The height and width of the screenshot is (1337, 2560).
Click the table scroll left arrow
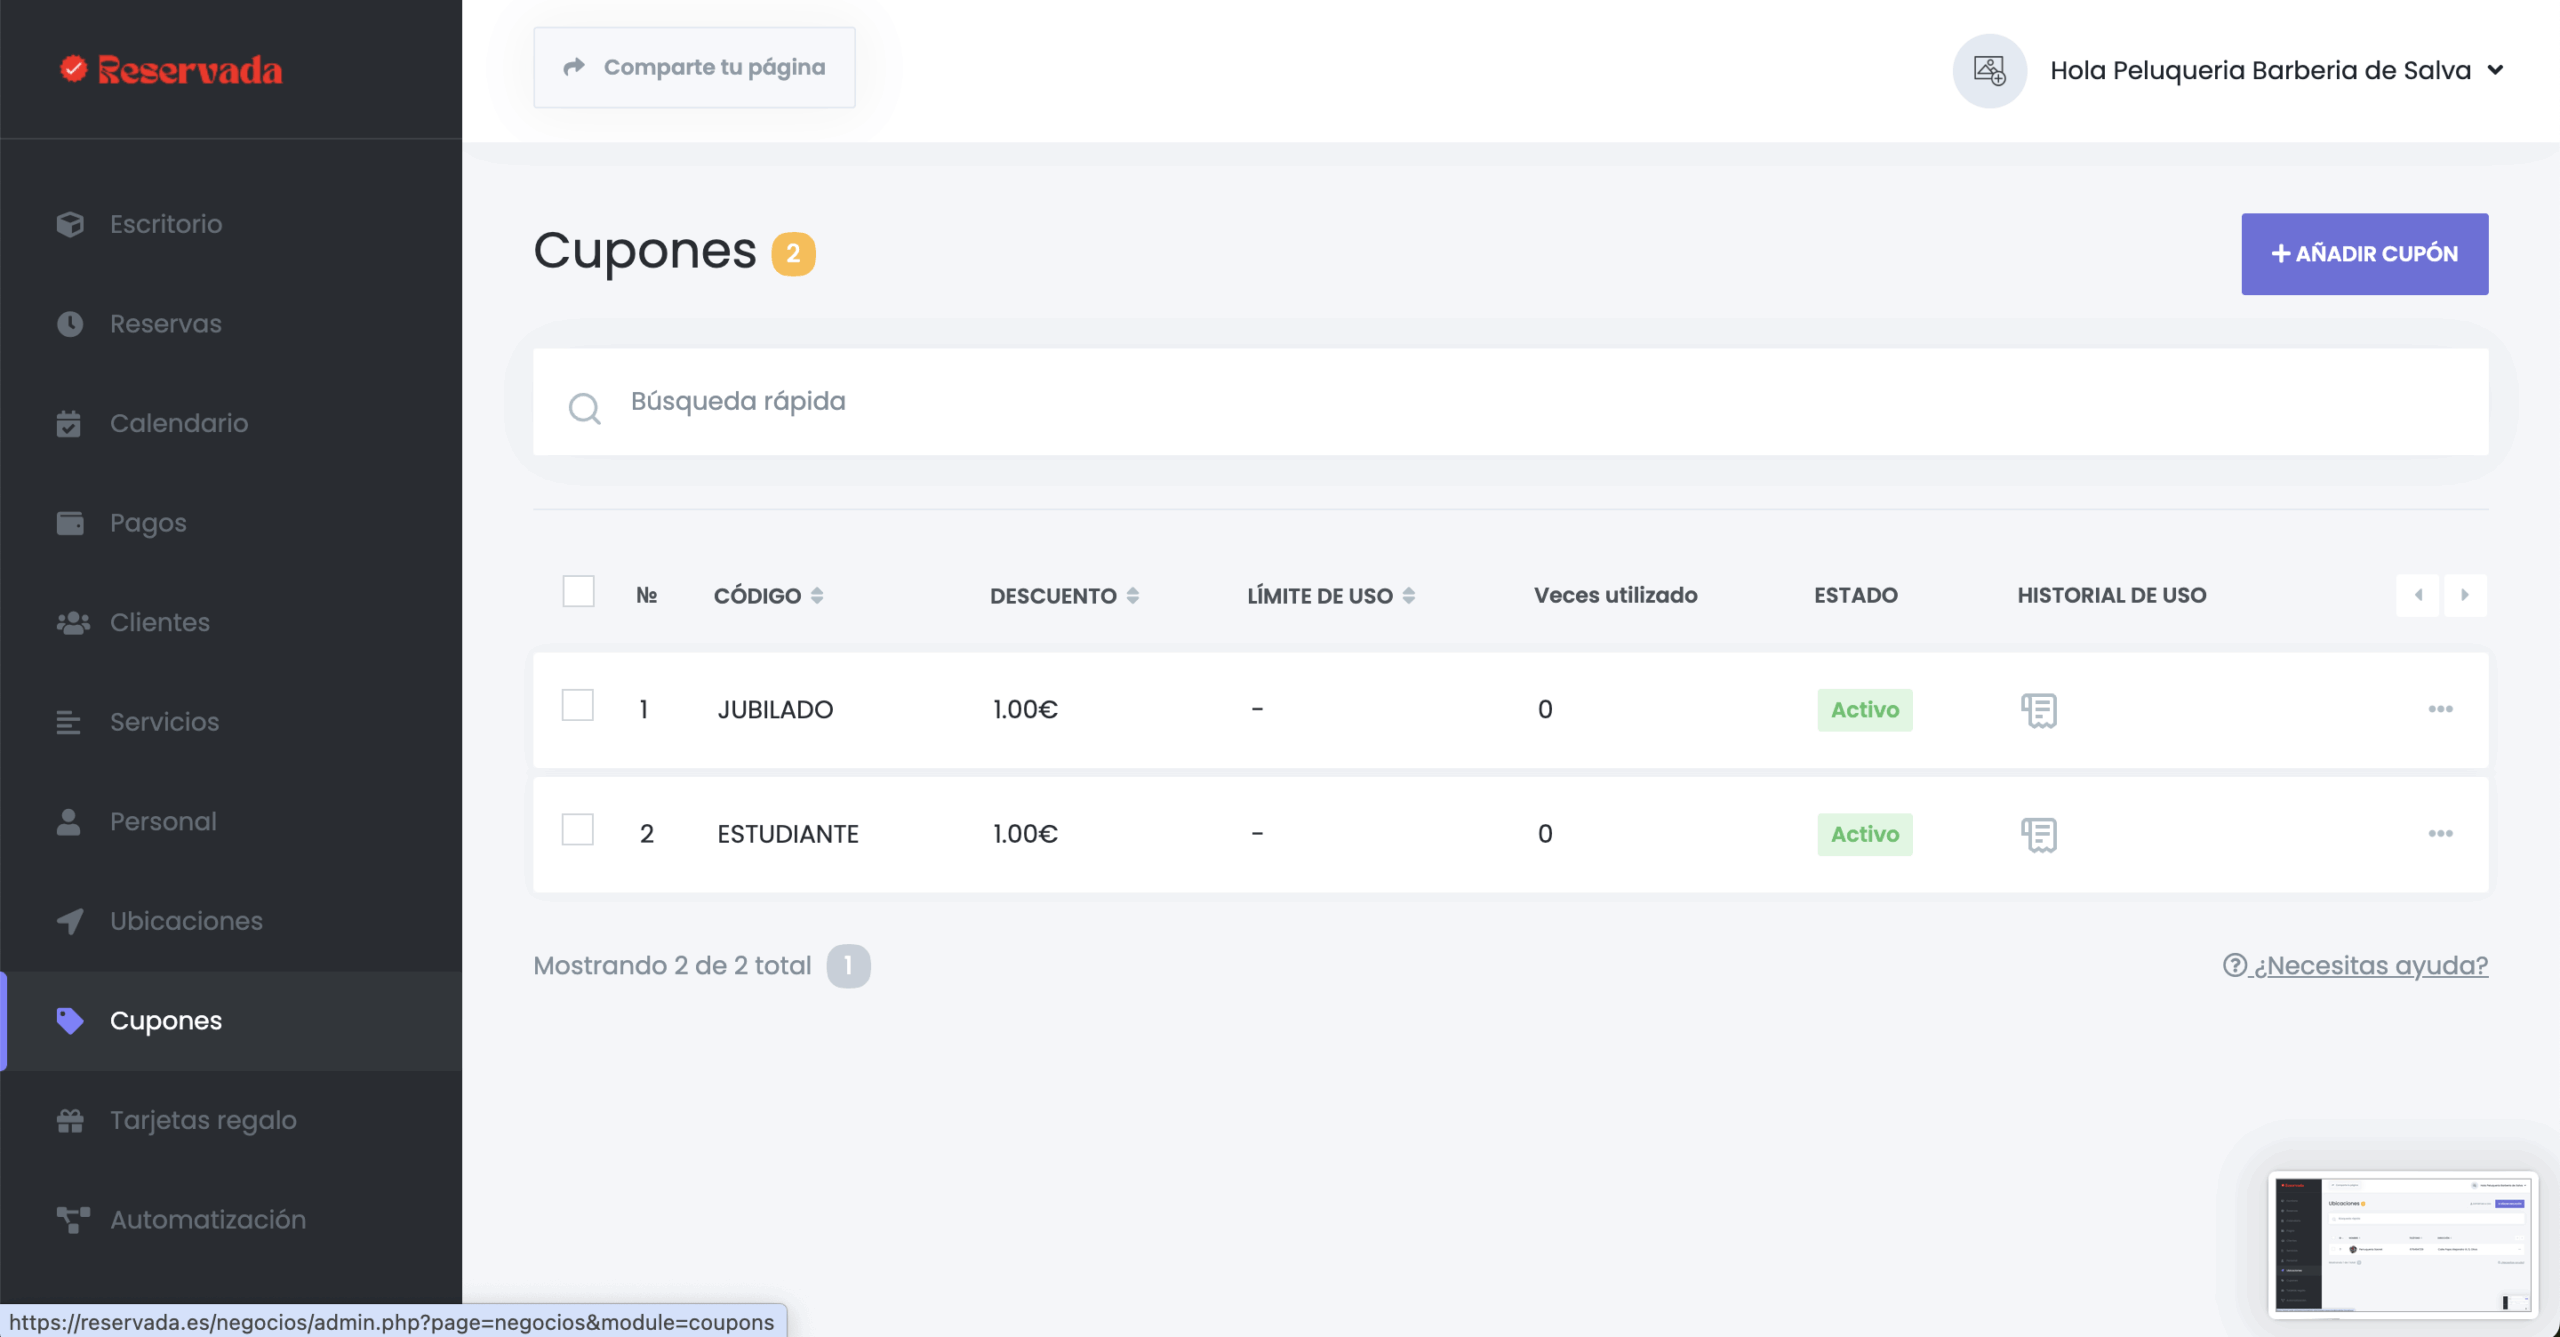(2418, 595)
